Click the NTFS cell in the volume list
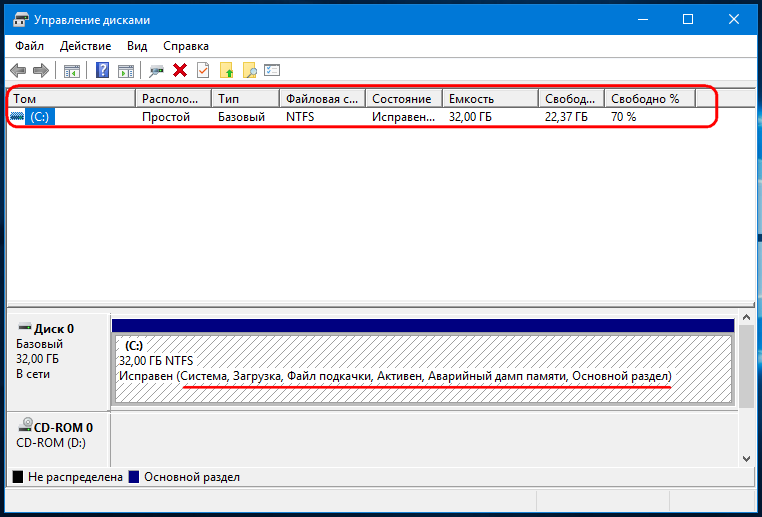 point(300,117)
